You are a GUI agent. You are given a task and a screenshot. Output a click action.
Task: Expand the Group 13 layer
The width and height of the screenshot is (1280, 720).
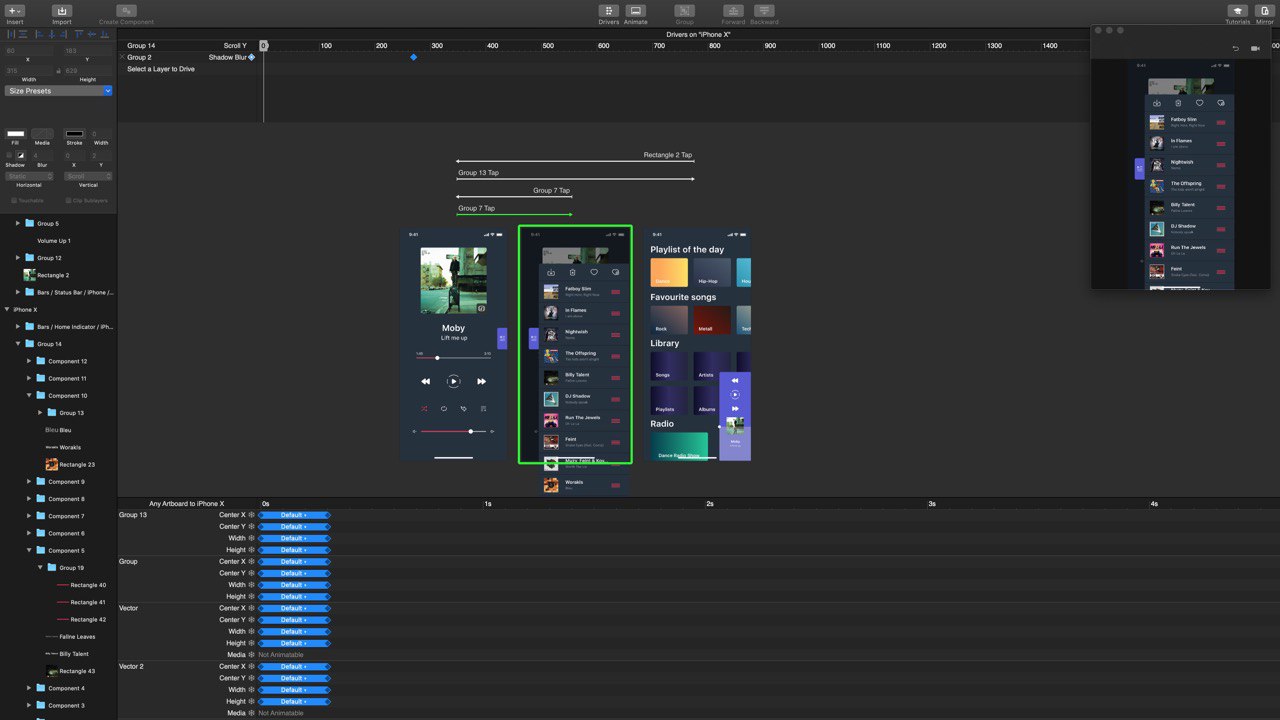[40, 413]
